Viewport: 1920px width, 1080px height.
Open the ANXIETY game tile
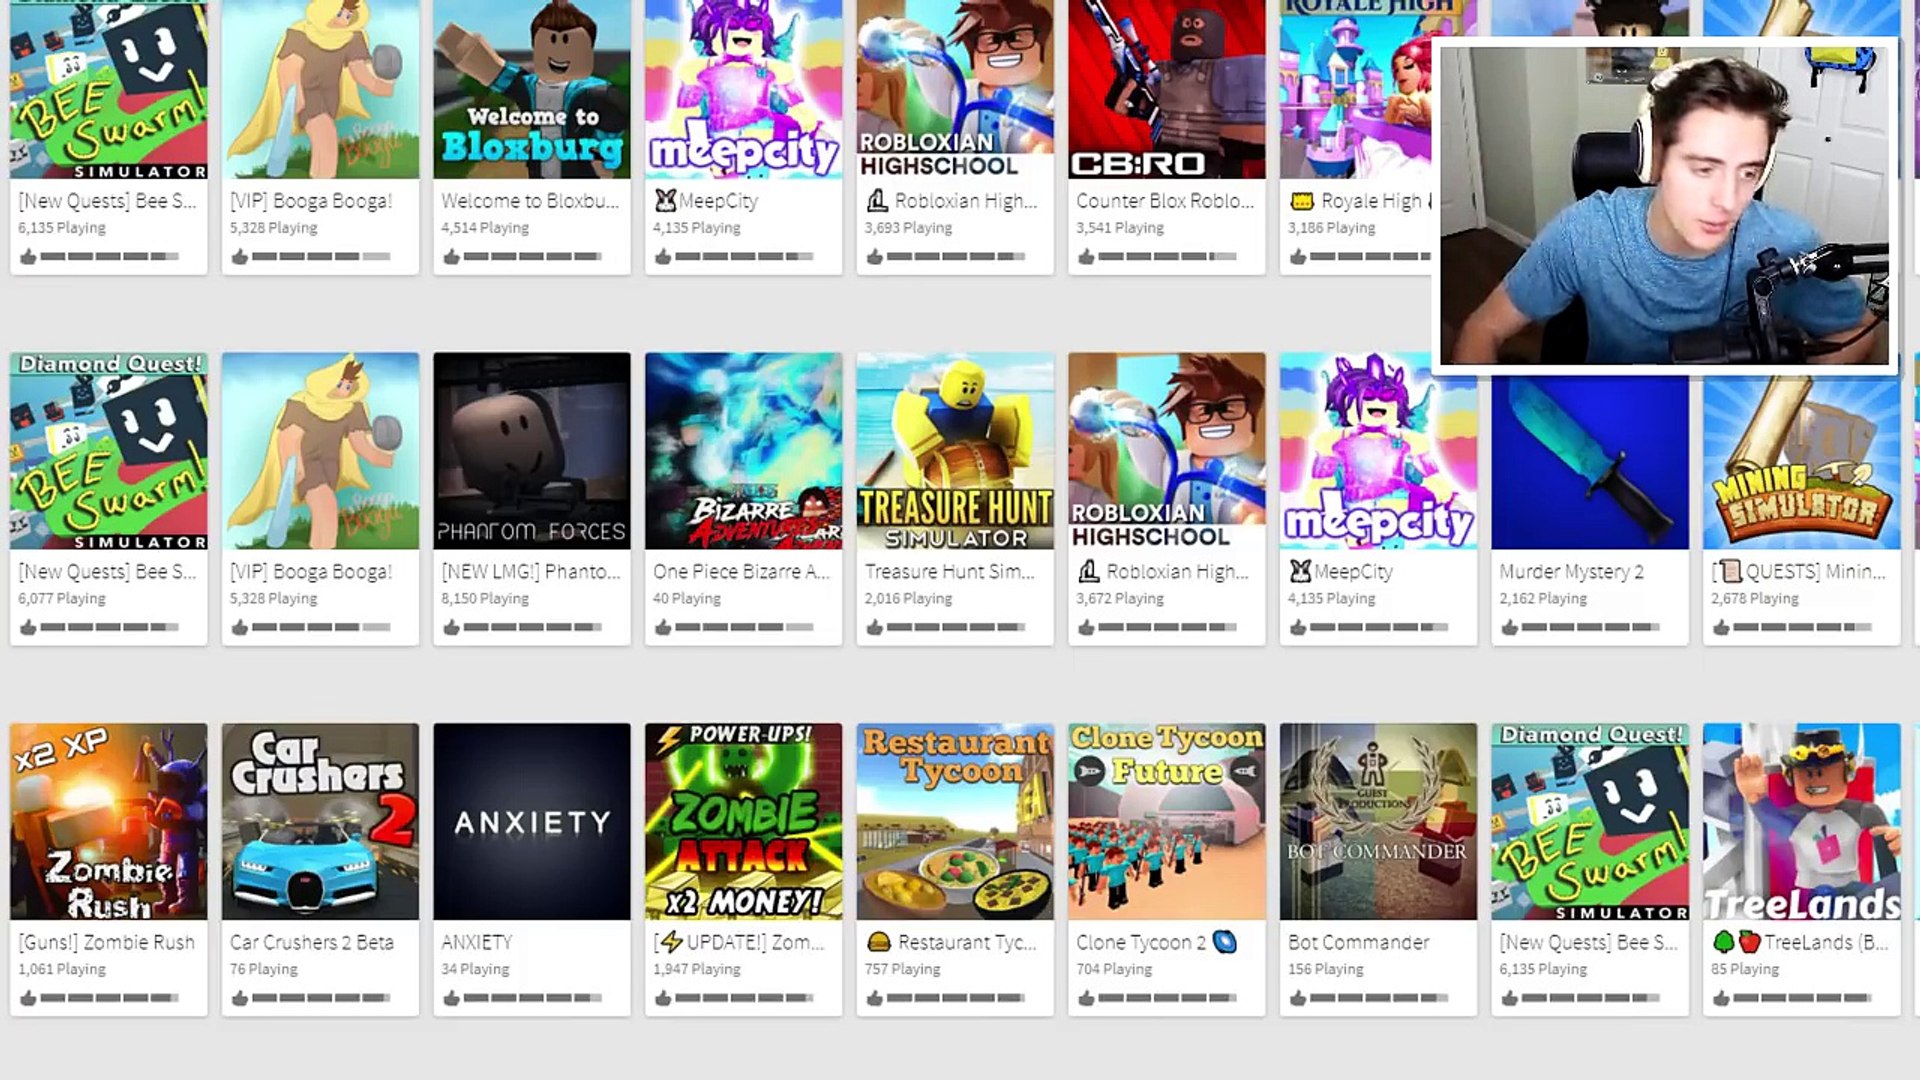point(531,821)
